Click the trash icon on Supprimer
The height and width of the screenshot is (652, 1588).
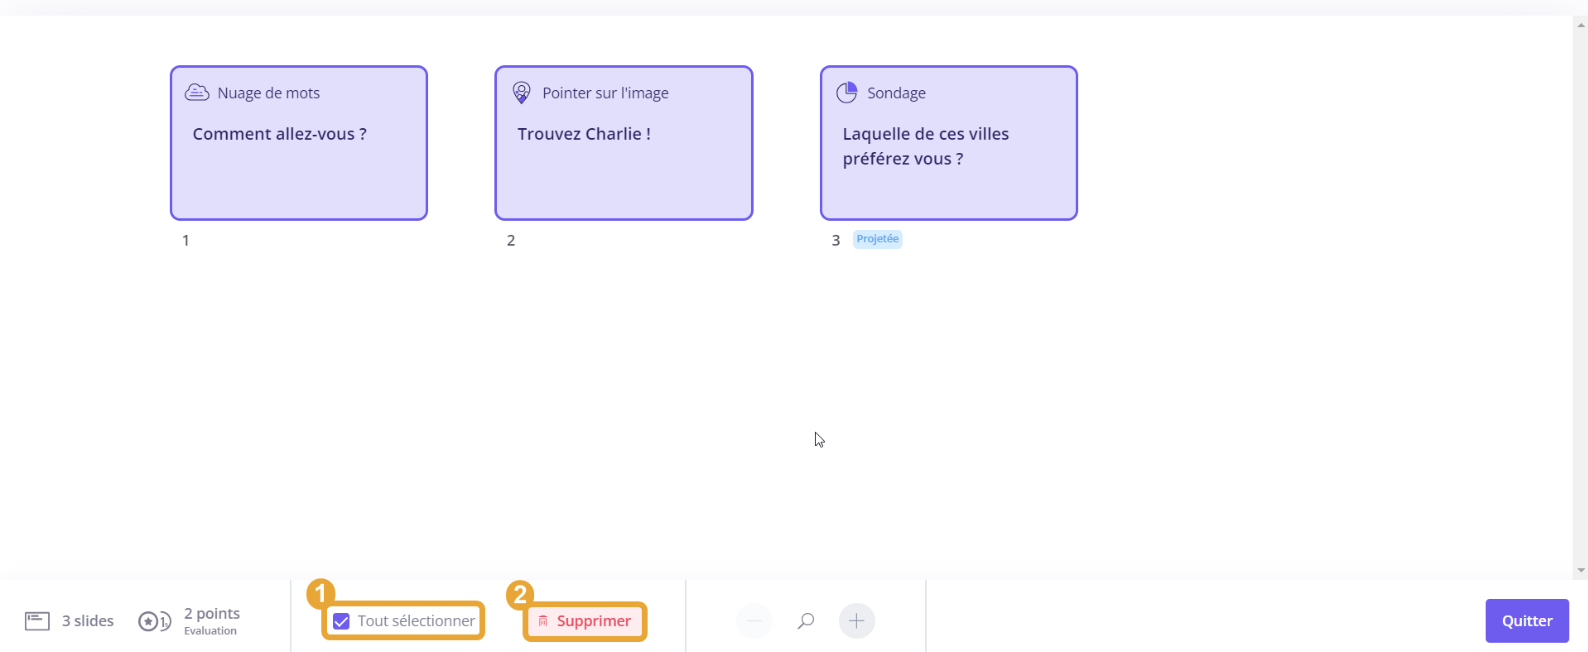click(x=543, y=621)
